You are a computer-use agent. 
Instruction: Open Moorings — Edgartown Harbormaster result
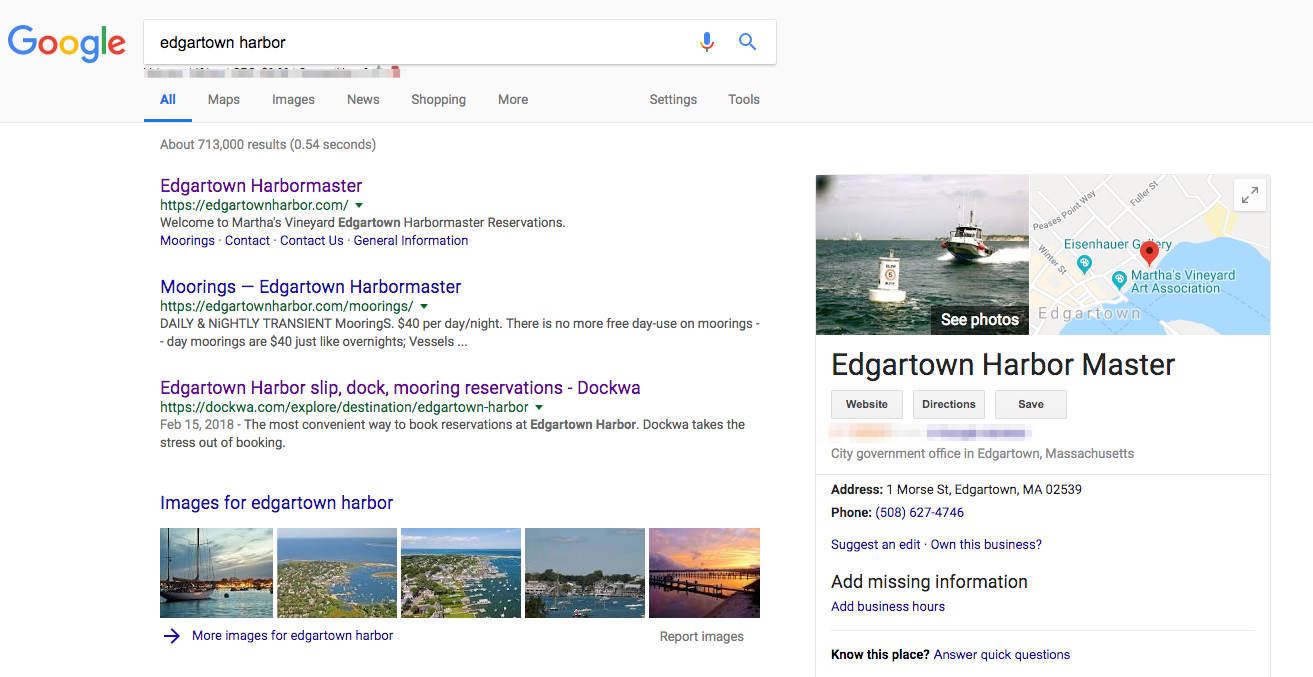point(311,287)
